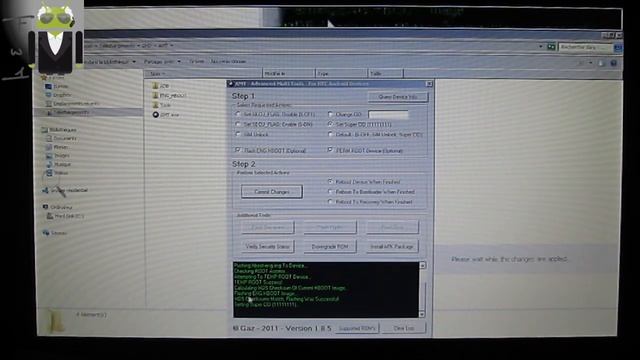Click the Explorer search box
Viewport: 640px width, 360px height.
click(586, 47)
